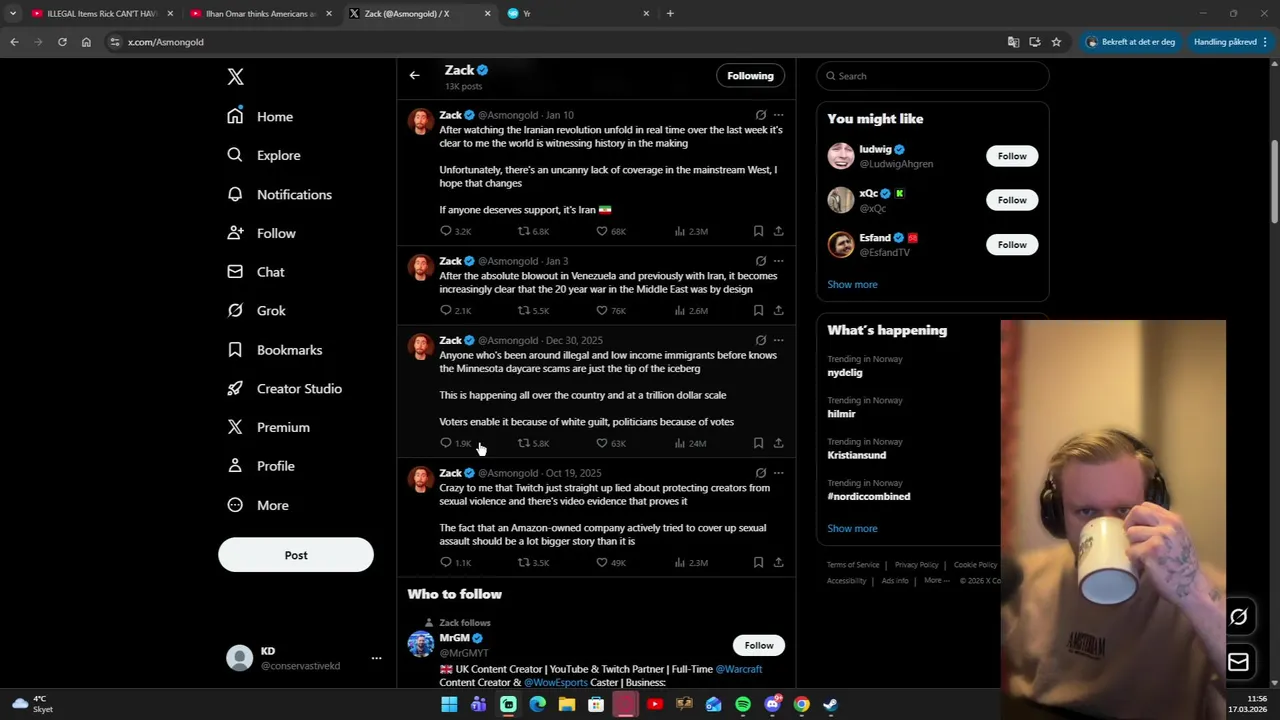Reload the page in browser toolbar

pos(62,42)
